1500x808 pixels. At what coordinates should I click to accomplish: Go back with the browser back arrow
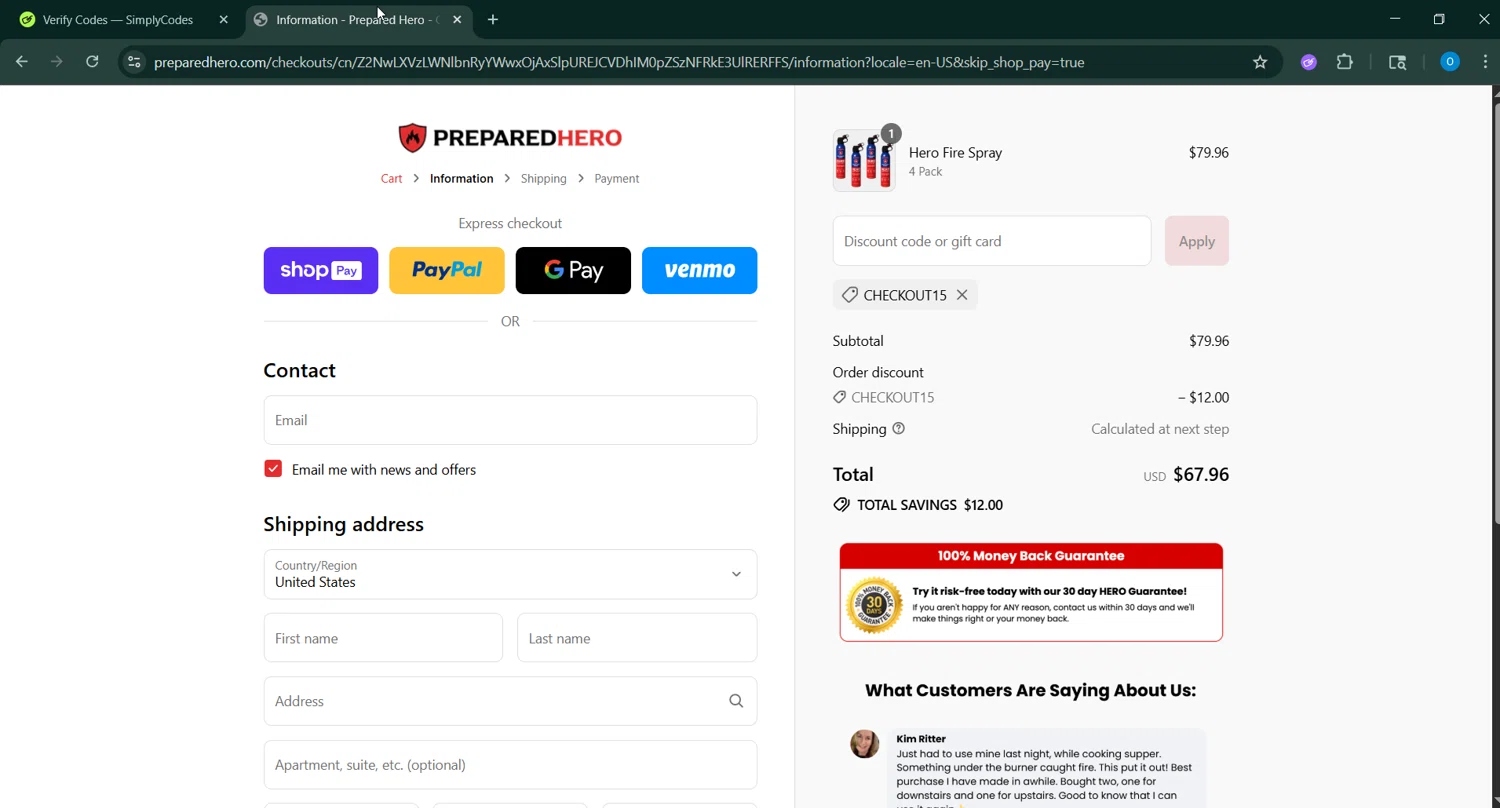click(21, 62)
